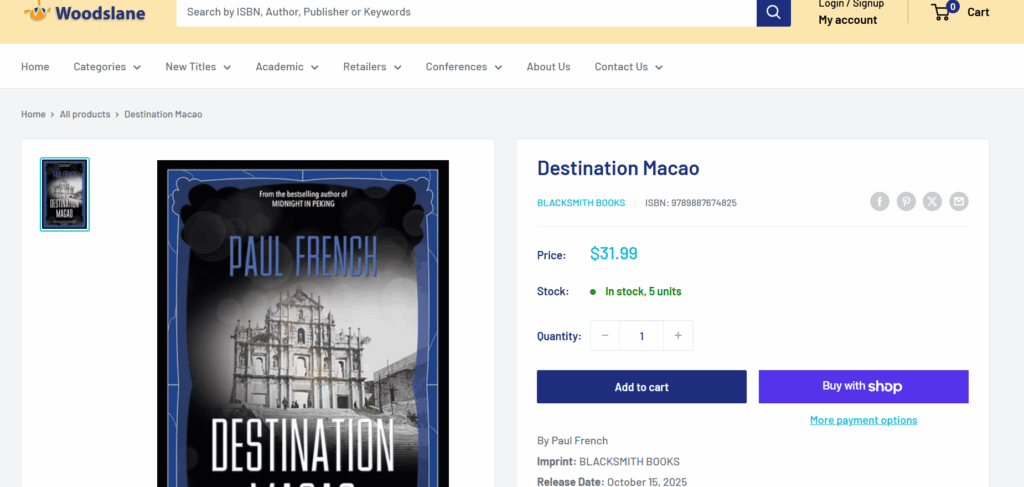Click Buy with Shop button
Image resolution: width=1024 pixels, height=487 pixels.
(863, 387)
